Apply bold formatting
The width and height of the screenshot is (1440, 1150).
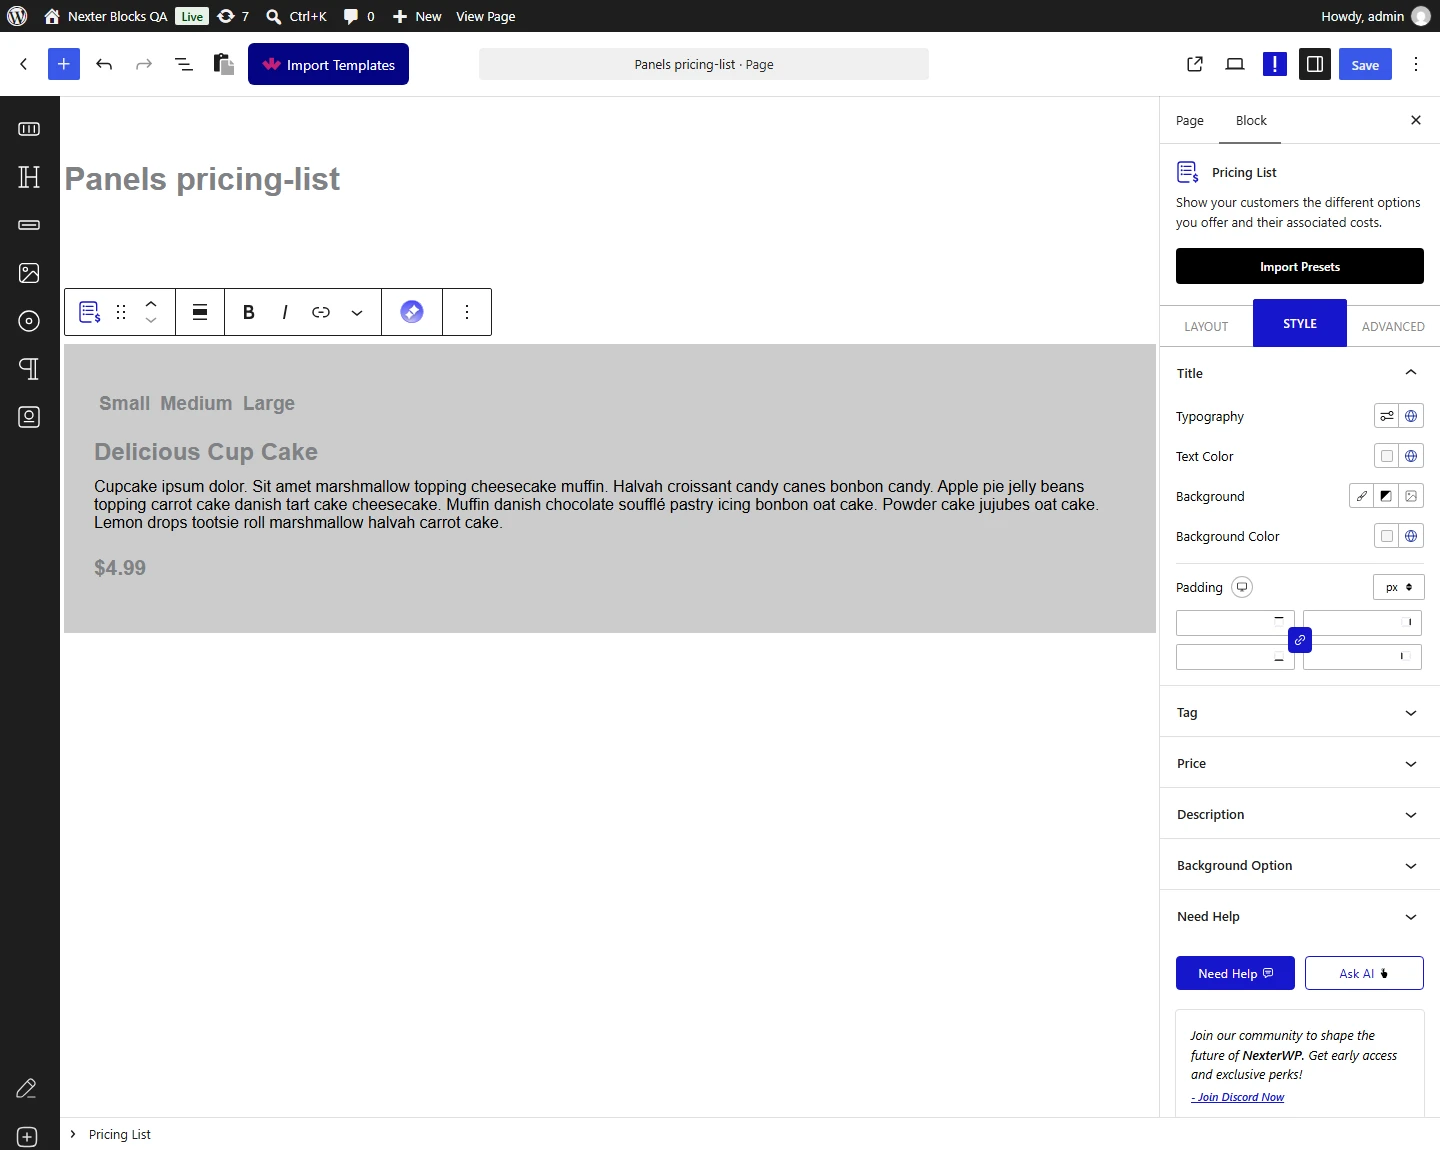click(249, 312)
